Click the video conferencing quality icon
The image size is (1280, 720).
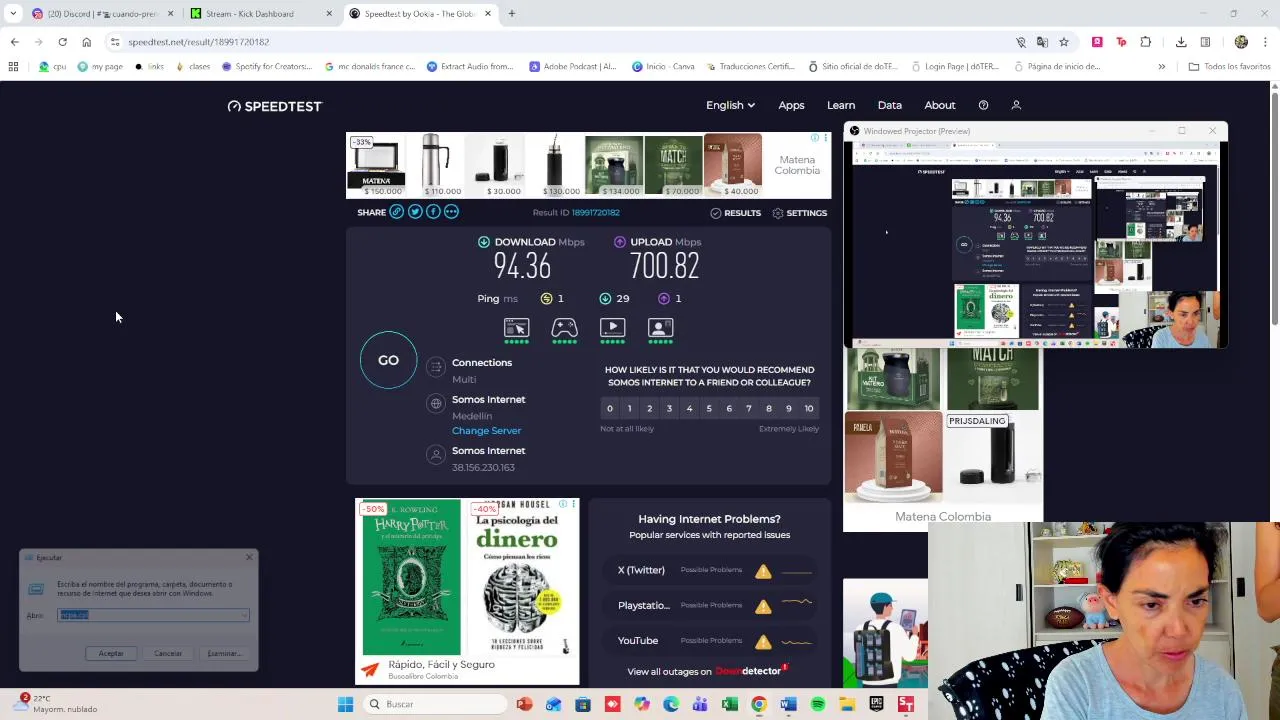point(660,328)
